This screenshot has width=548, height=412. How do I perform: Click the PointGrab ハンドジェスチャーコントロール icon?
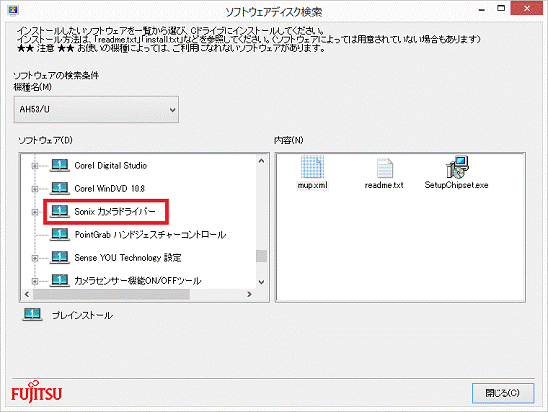59,234
